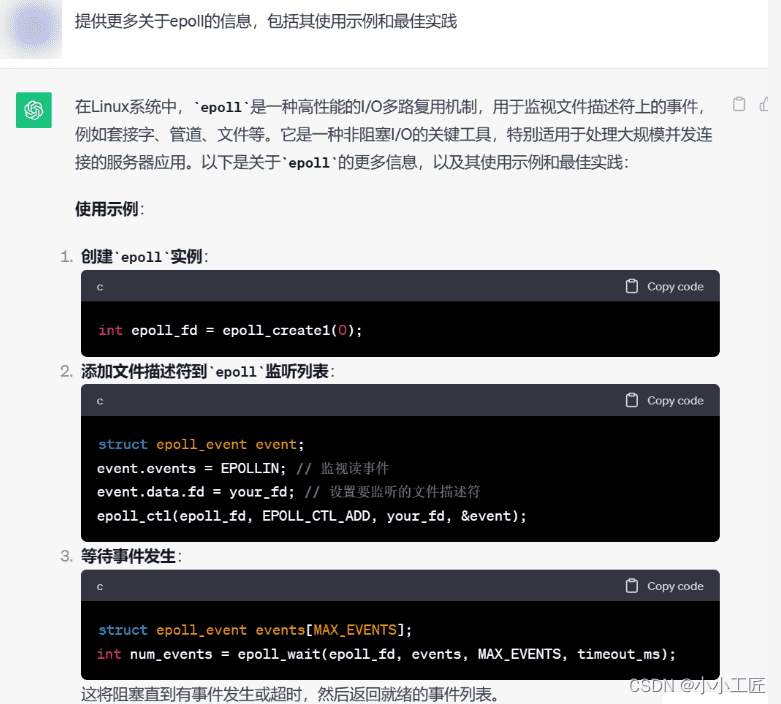Click the 'int num_events = epoll_wait' code line
Screen dimensions: 781x704
387,654
